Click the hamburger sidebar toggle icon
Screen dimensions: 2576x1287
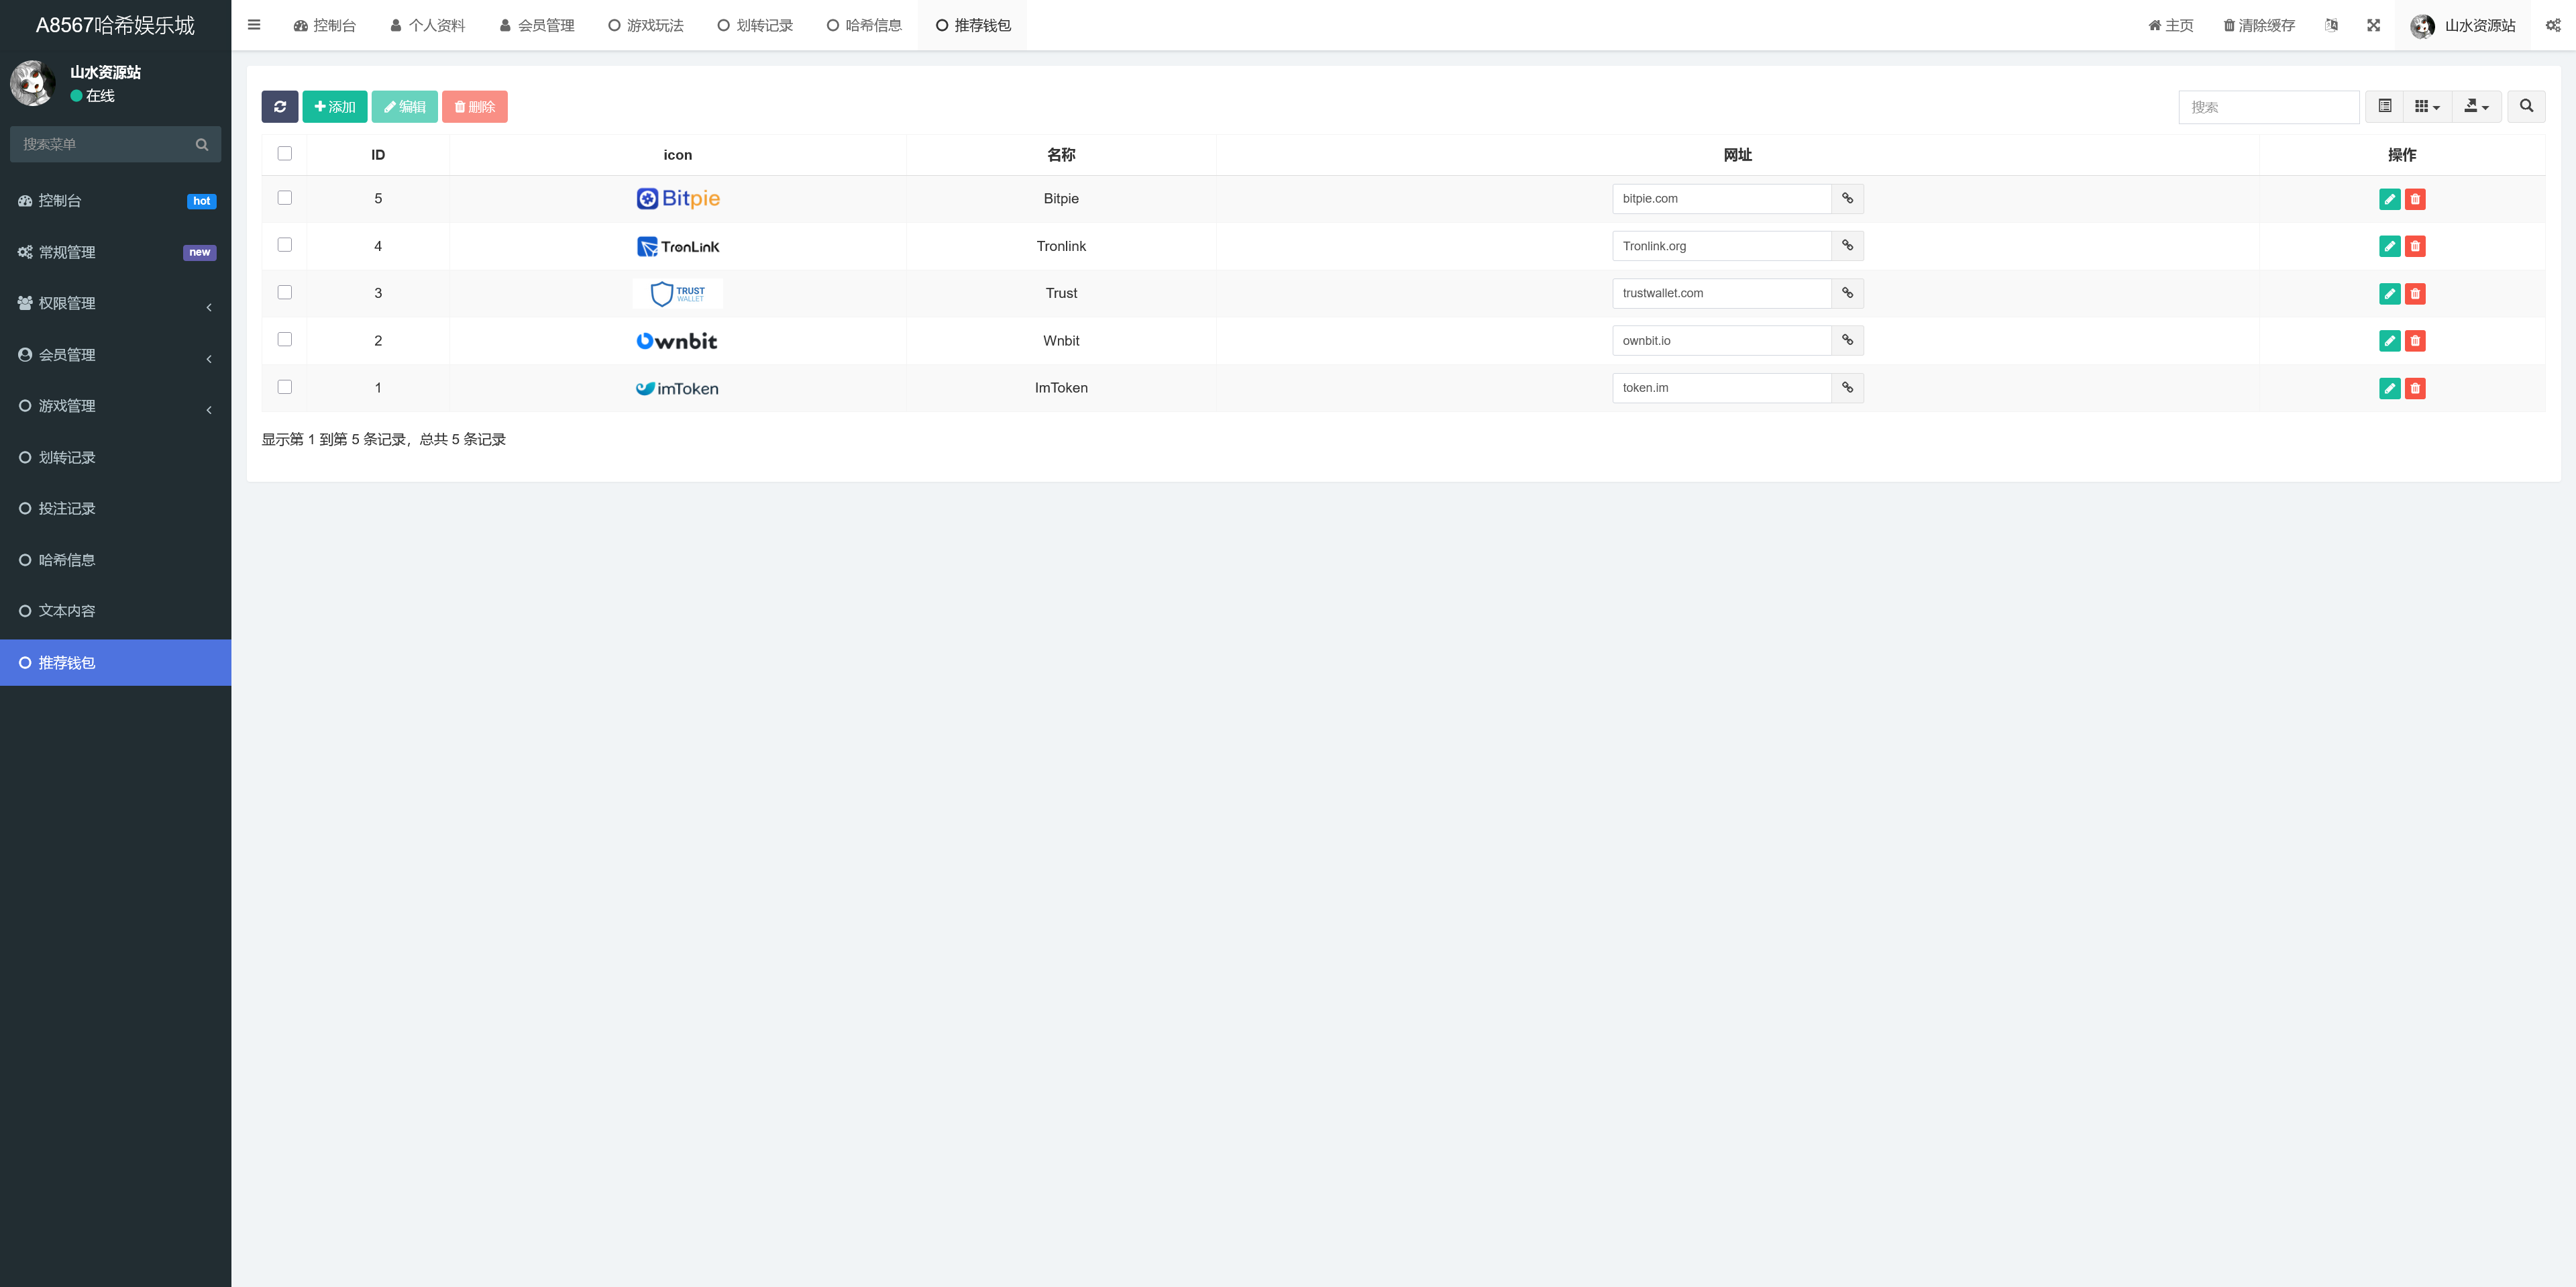coord(254,25)
